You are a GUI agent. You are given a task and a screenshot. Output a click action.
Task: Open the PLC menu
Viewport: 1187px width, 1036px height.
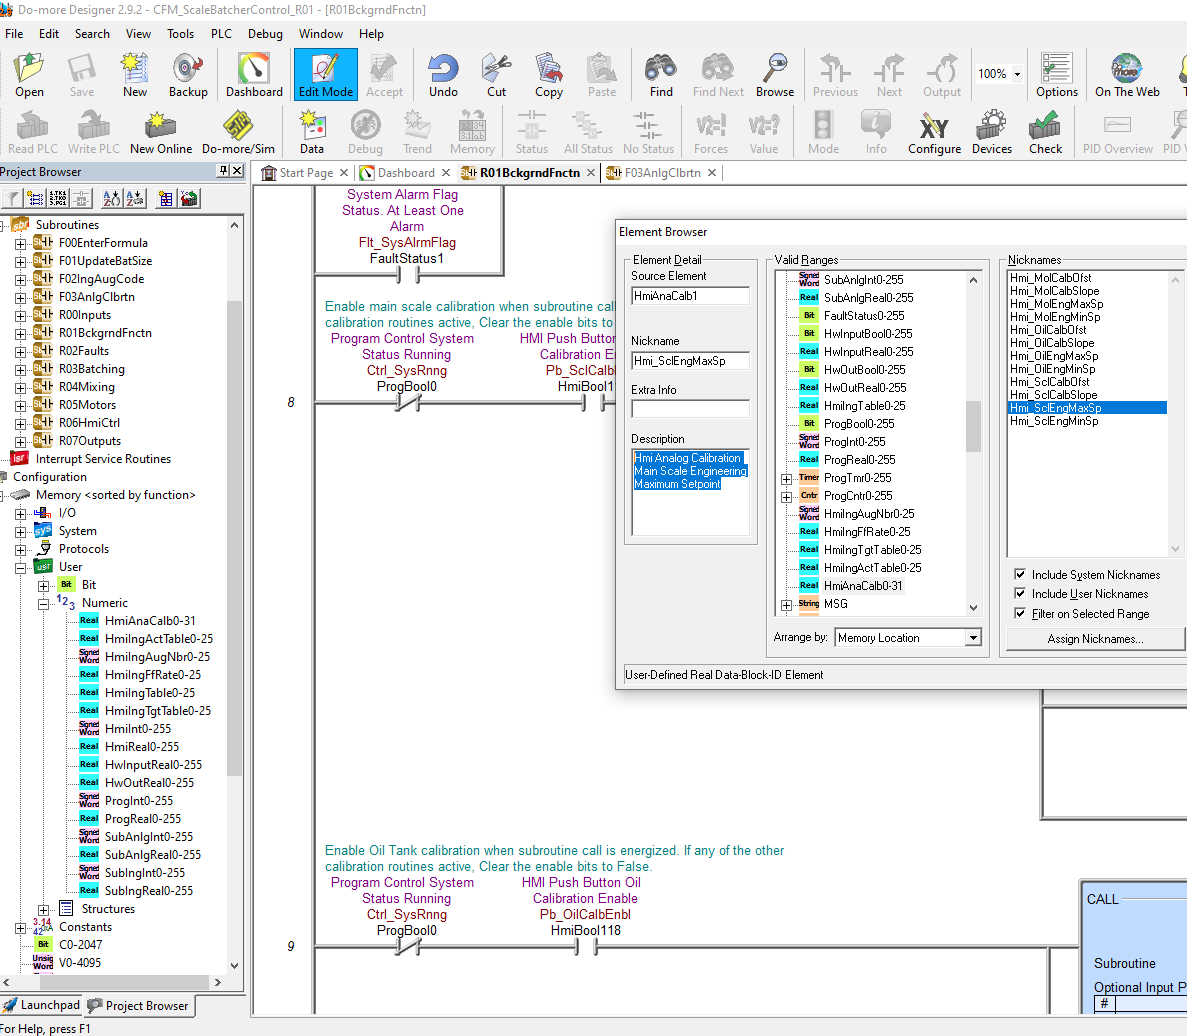coord(220,33)
